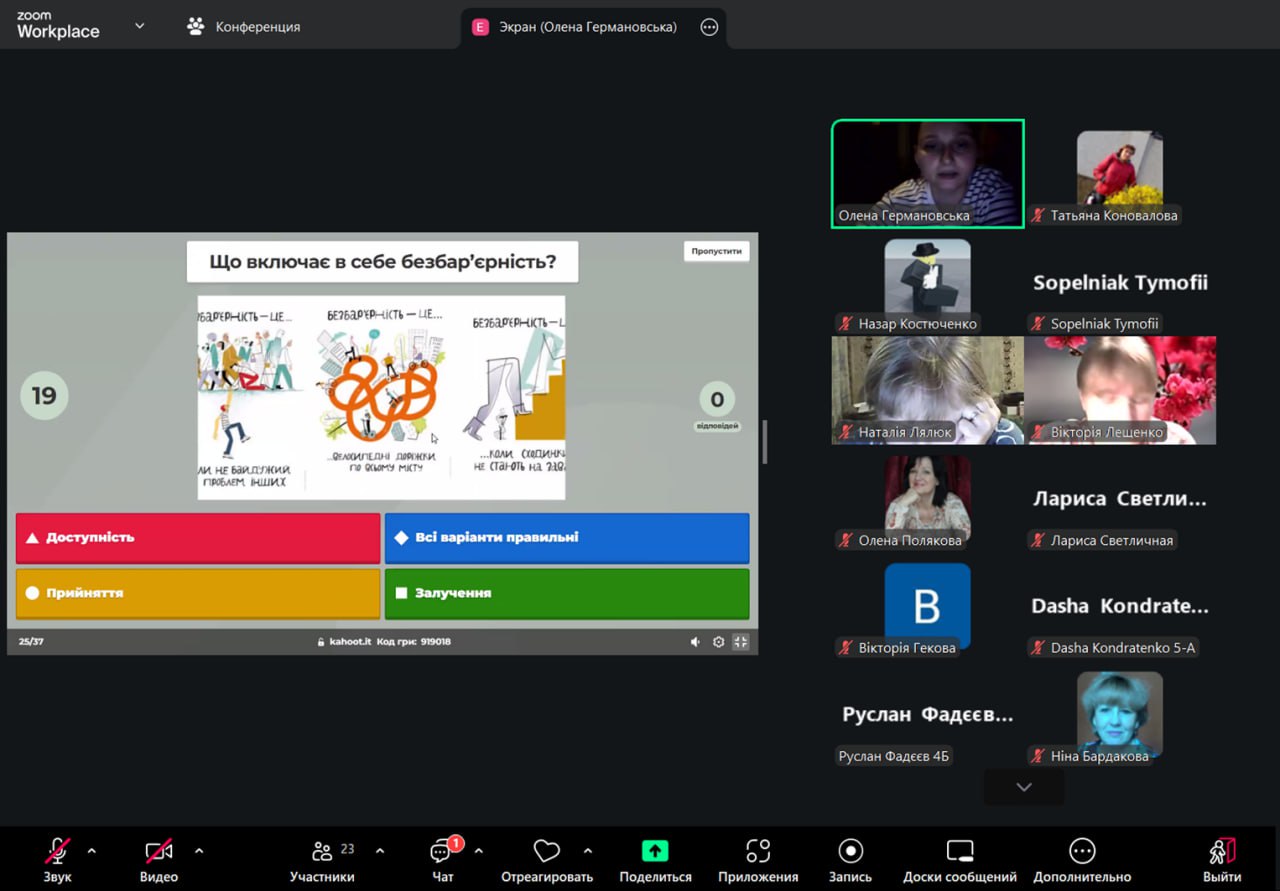Open the Участники participants panel

click(322, 852)
